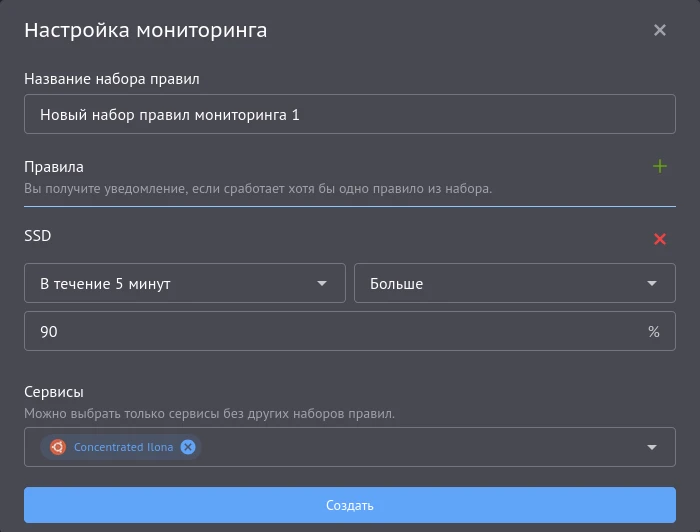The height and width of the screenshot is (532, 700).
Task: Edit the rule set name field
Action: (x=350, y=114)
